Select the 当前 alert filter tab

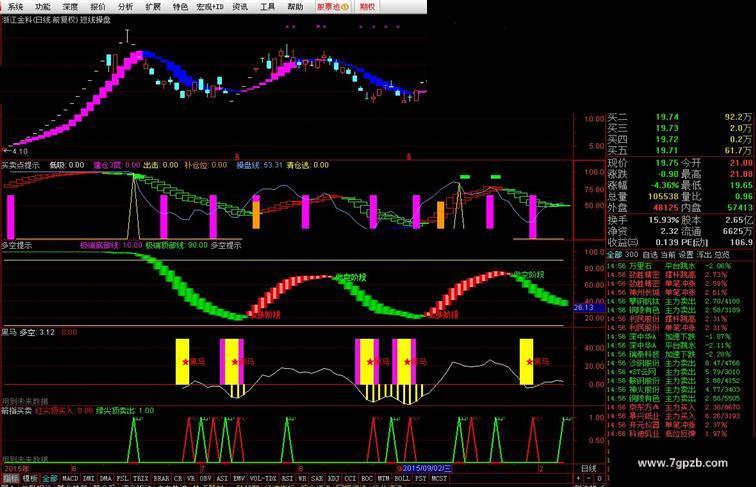point(668,255)
